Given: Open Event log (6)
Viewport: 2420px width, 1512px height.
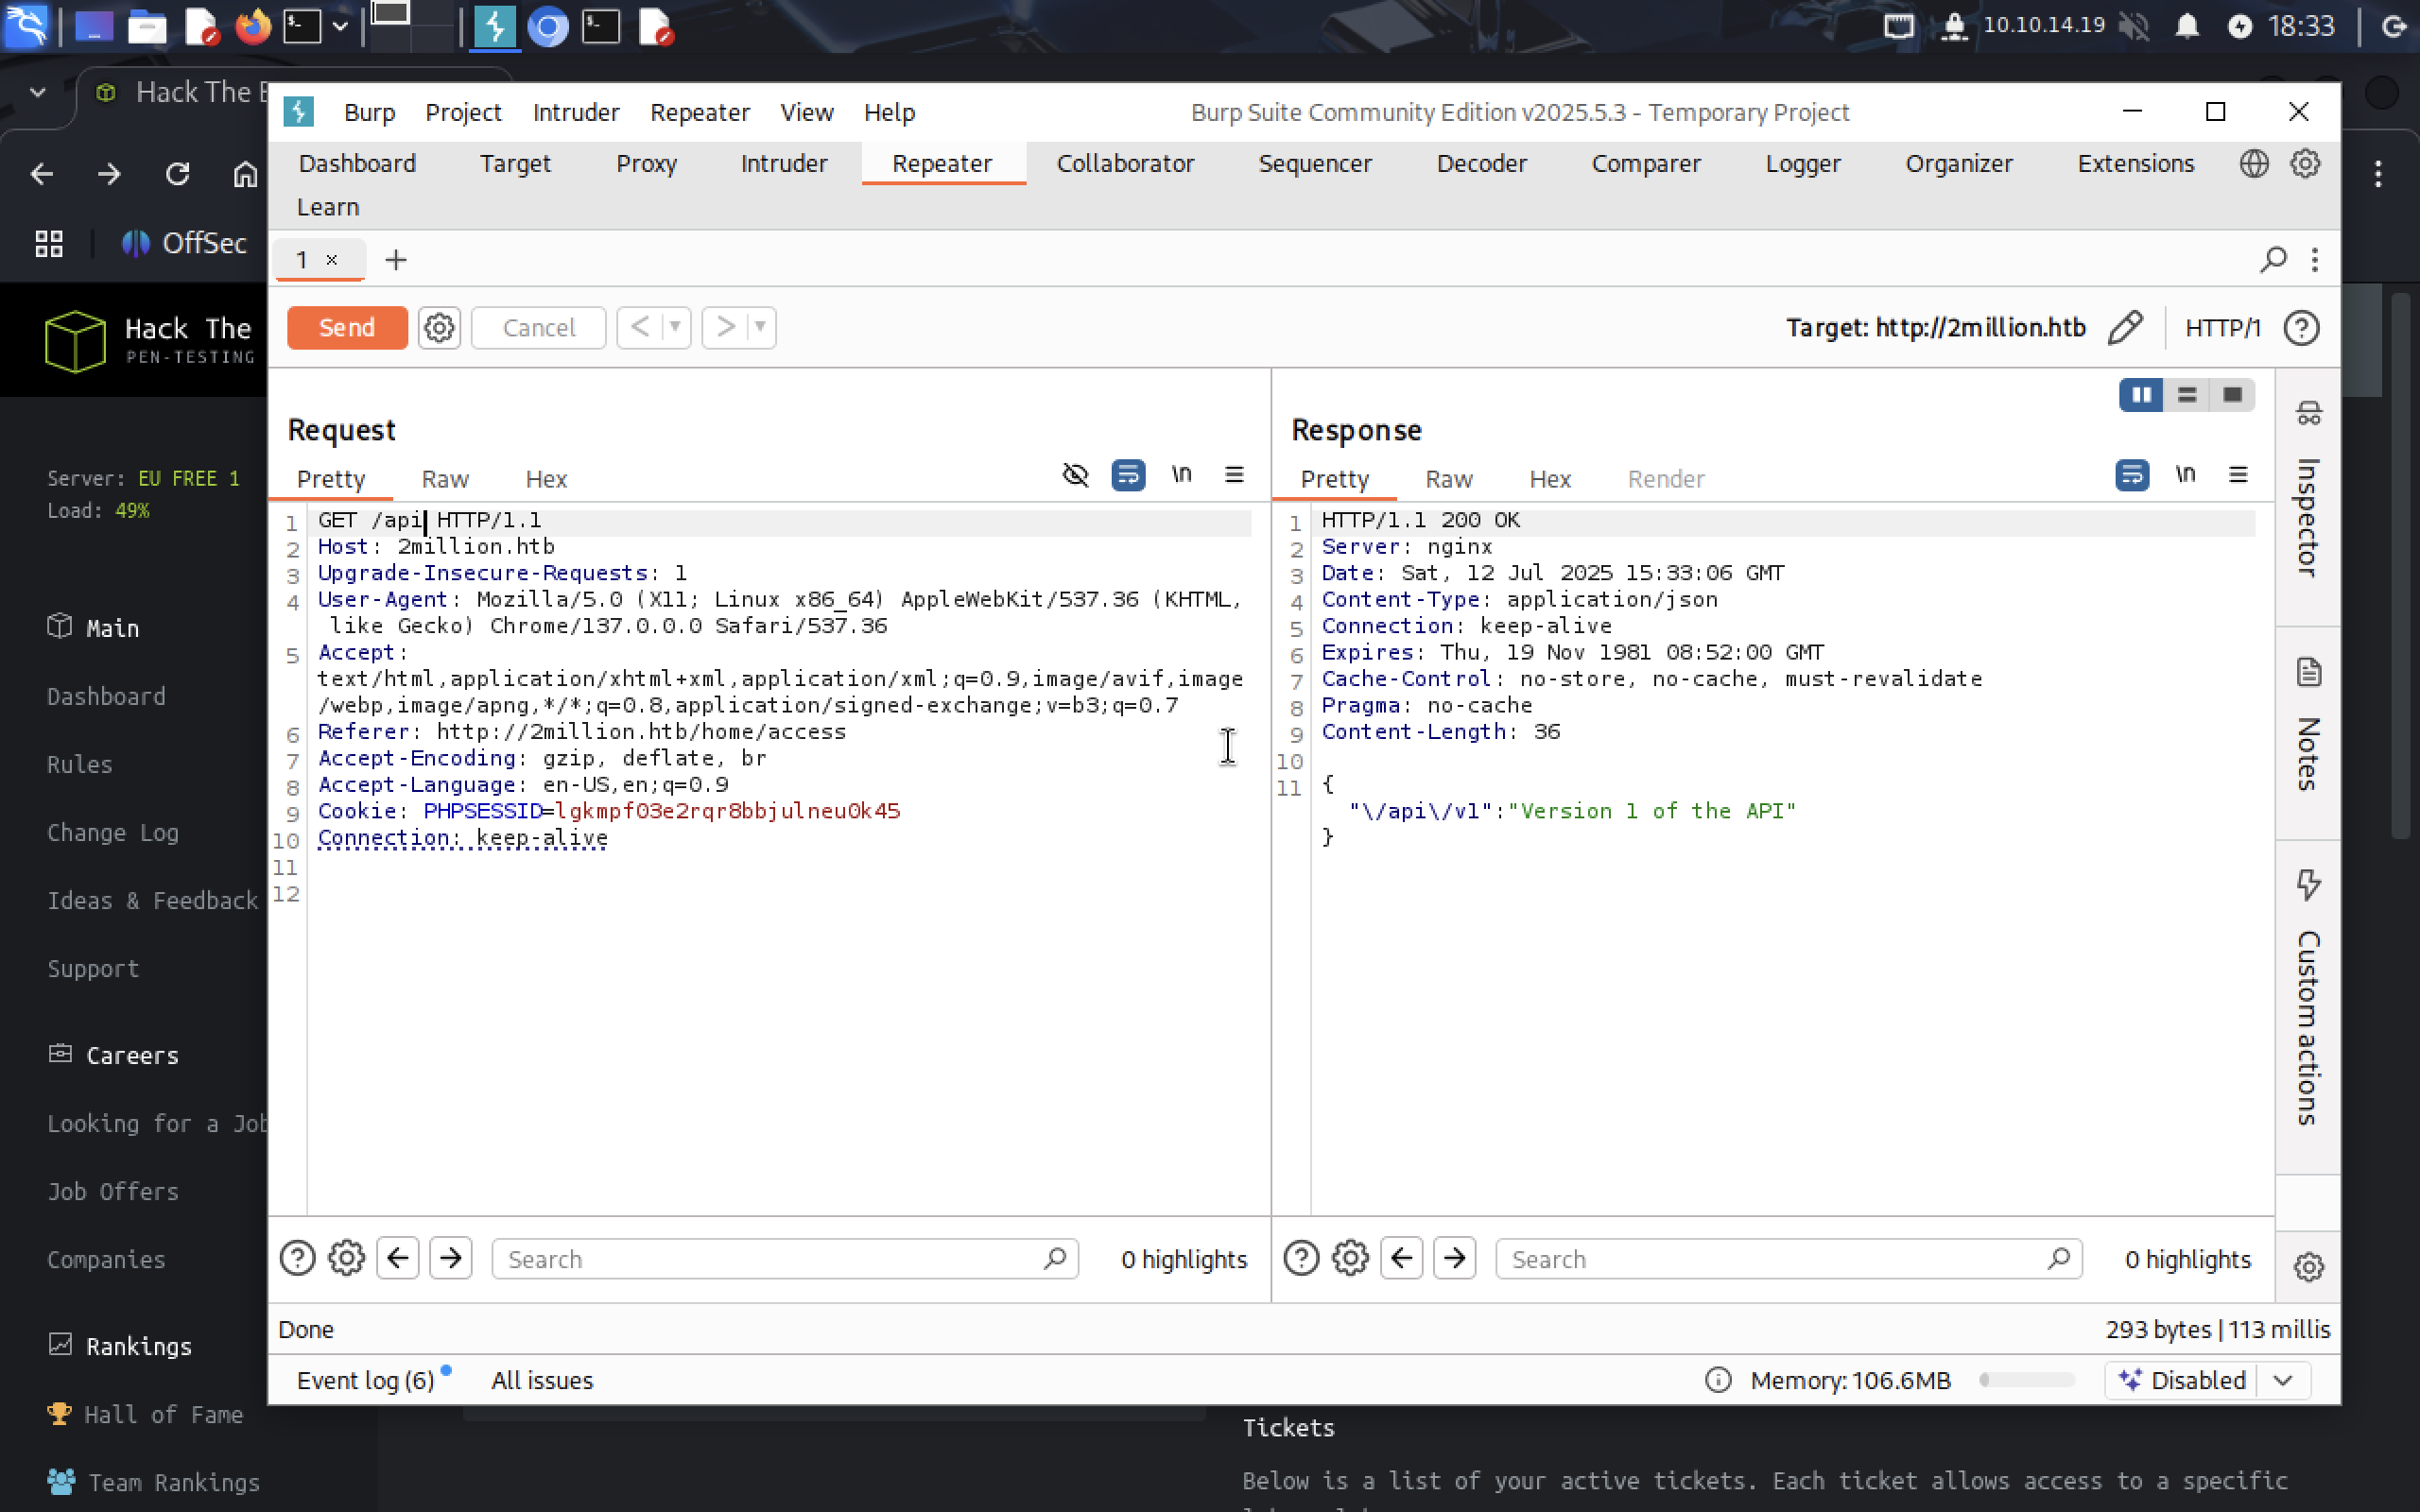Looking at the screenshot, I should click(x=365, y=1380).
